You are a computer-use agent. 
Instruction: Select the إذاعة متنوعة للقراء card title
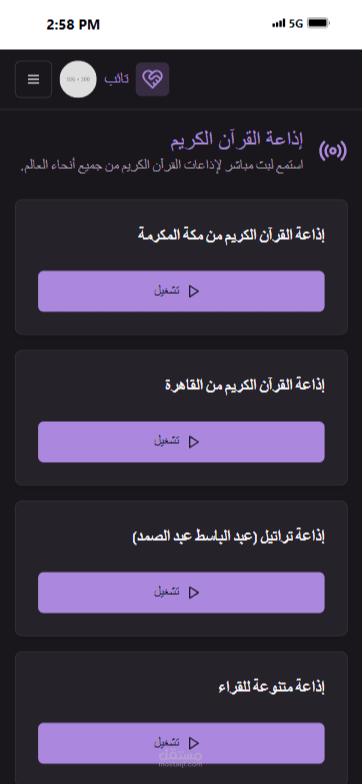point(272,687)
